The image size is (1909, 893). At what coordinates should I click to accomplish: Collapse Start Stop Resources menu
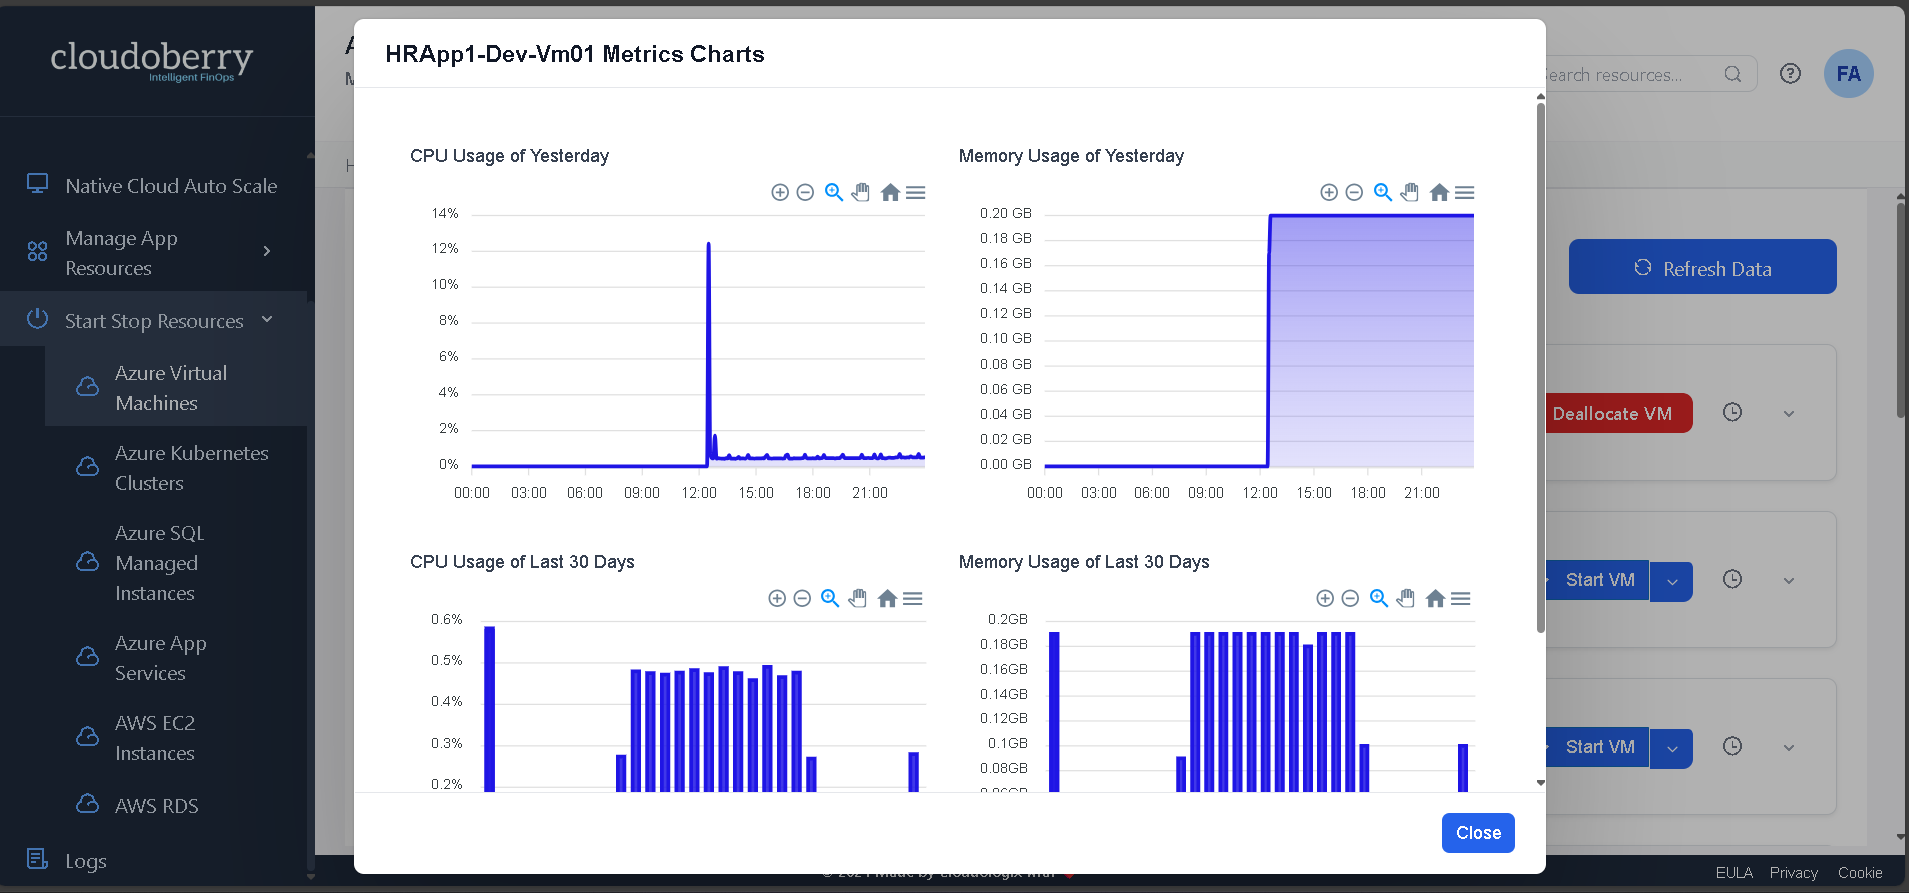154,320
